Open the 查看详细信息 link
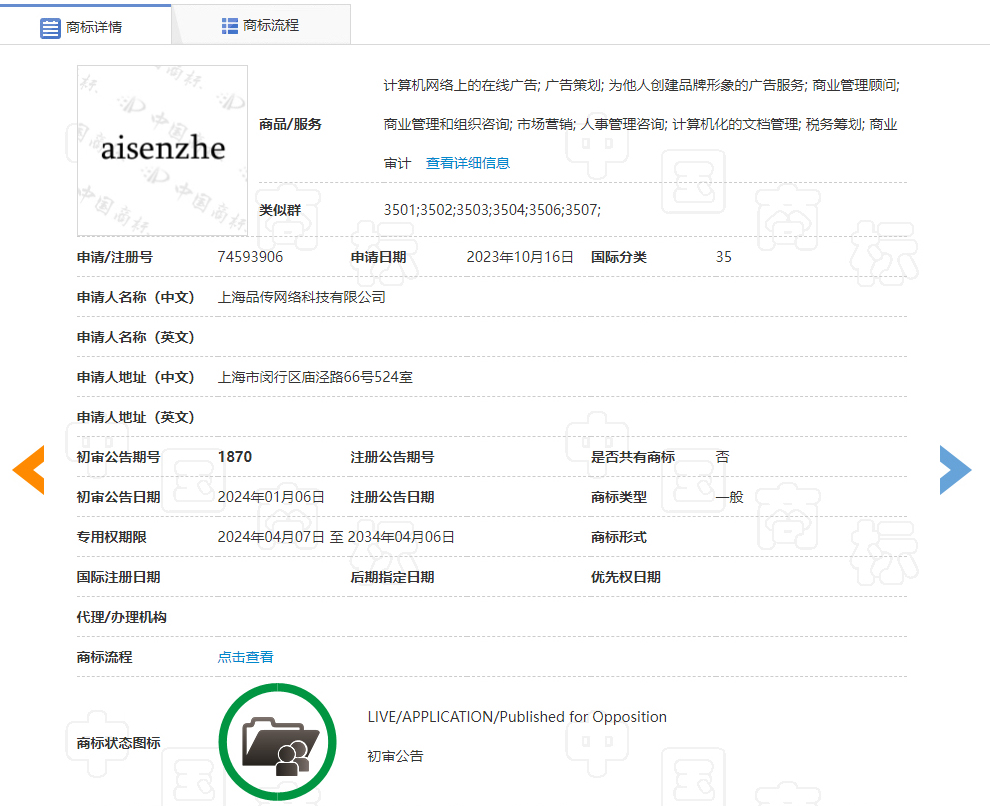Screen dimensions: 990x806 (x=467, y=163)
